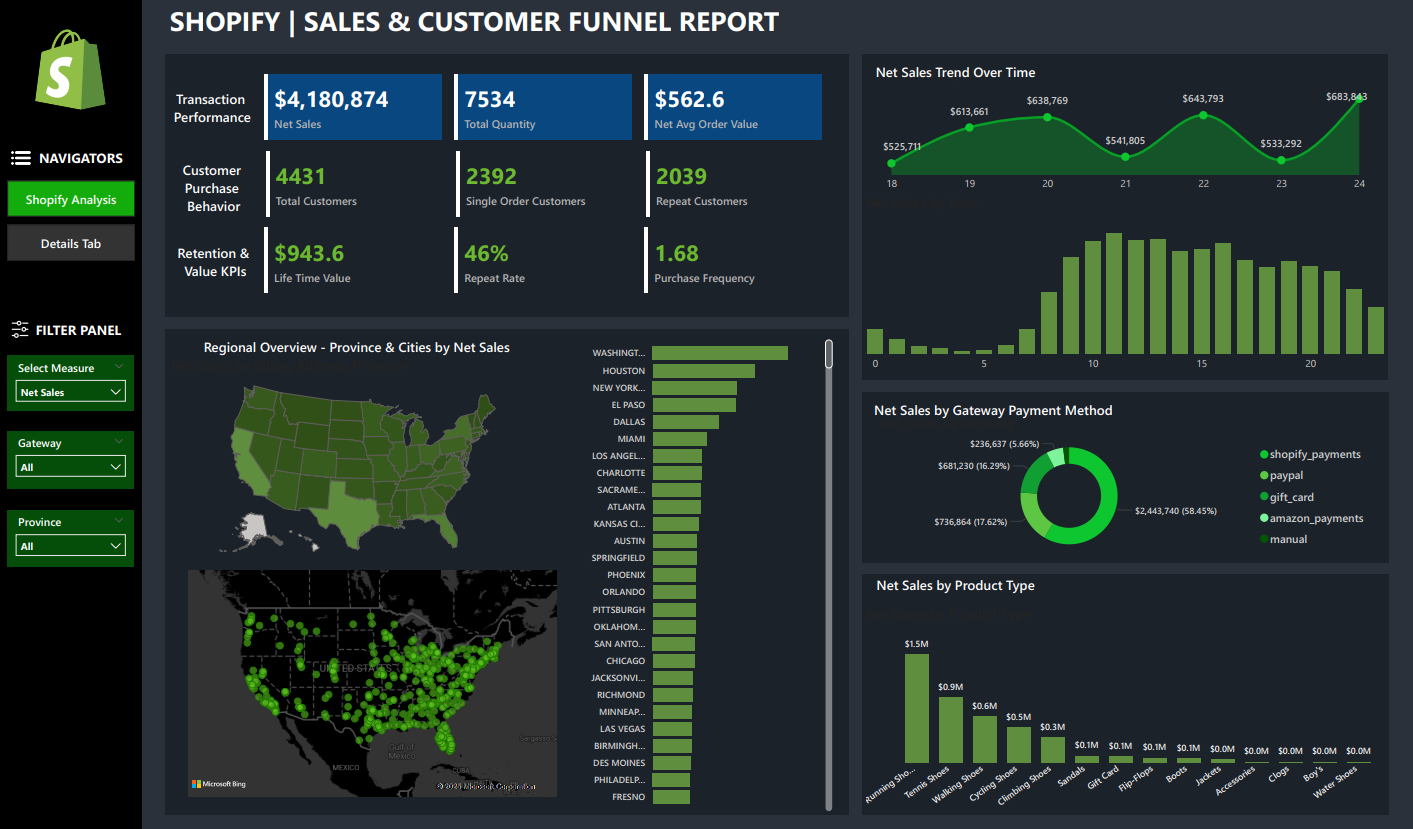Expand the Province slicer header chevron
Viewport: 1413px width, 829px height.
[120, 520]
